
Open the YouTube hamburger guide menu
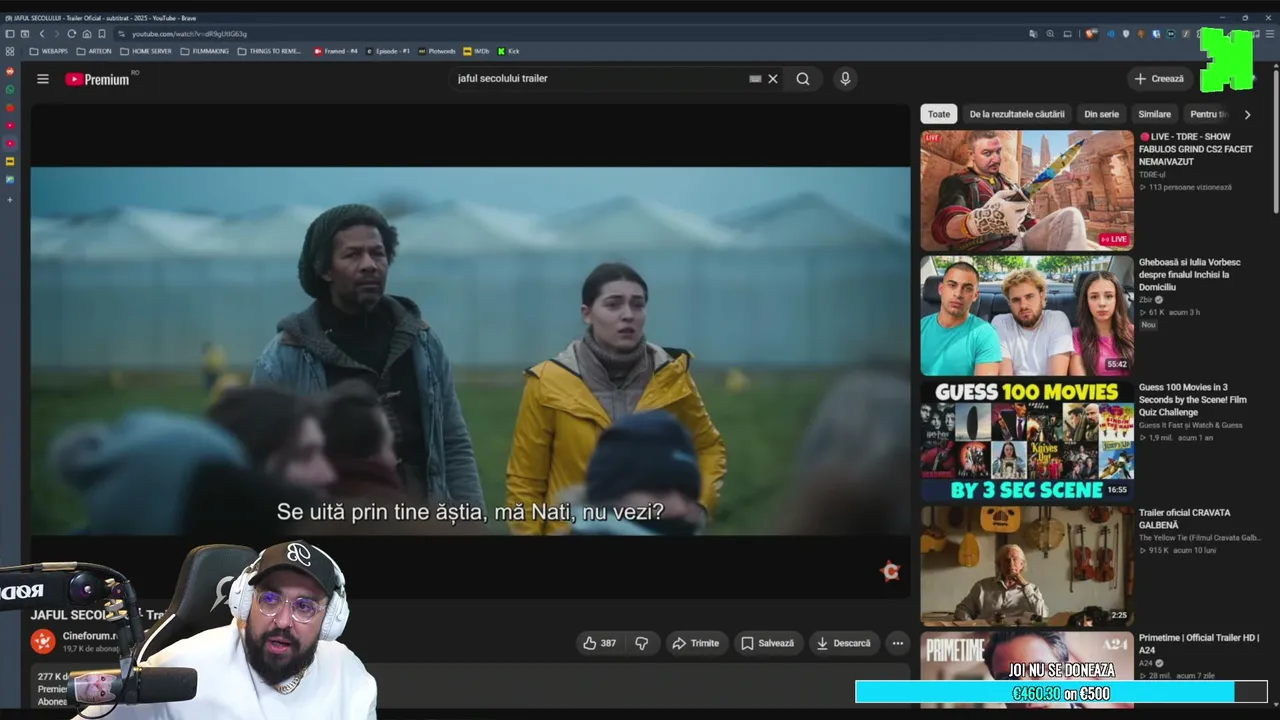pyautogui.click(x=43, y=79)
